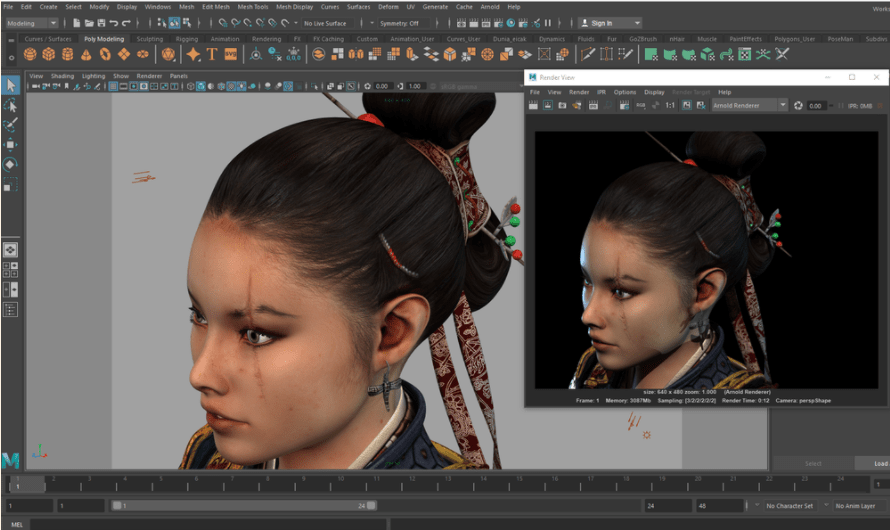Click the 1:1 real size icon in Render View
The width and height of the screenshot is (890, 530).
pyautogui.click(x=670, y=106)
